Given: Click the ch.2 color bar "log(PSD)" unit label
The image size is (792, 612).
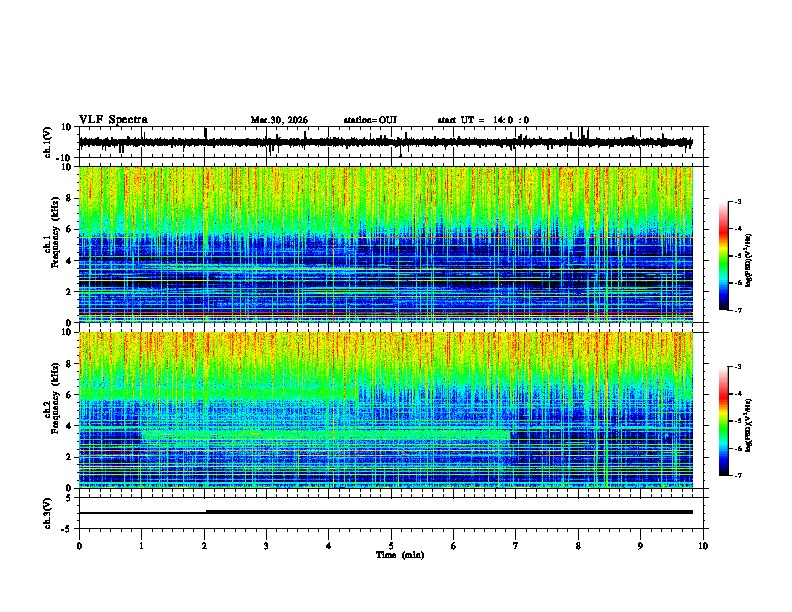Looking at the screenshot, I should [749, 425].
